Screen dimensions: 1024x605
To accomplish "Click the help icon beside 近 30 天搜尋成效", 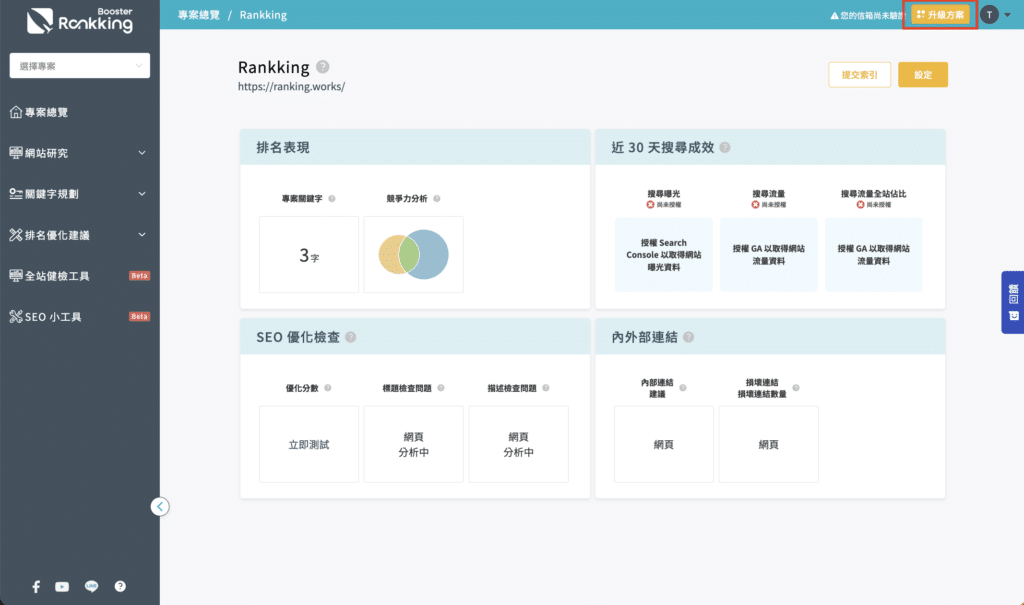I will point(724,147).
